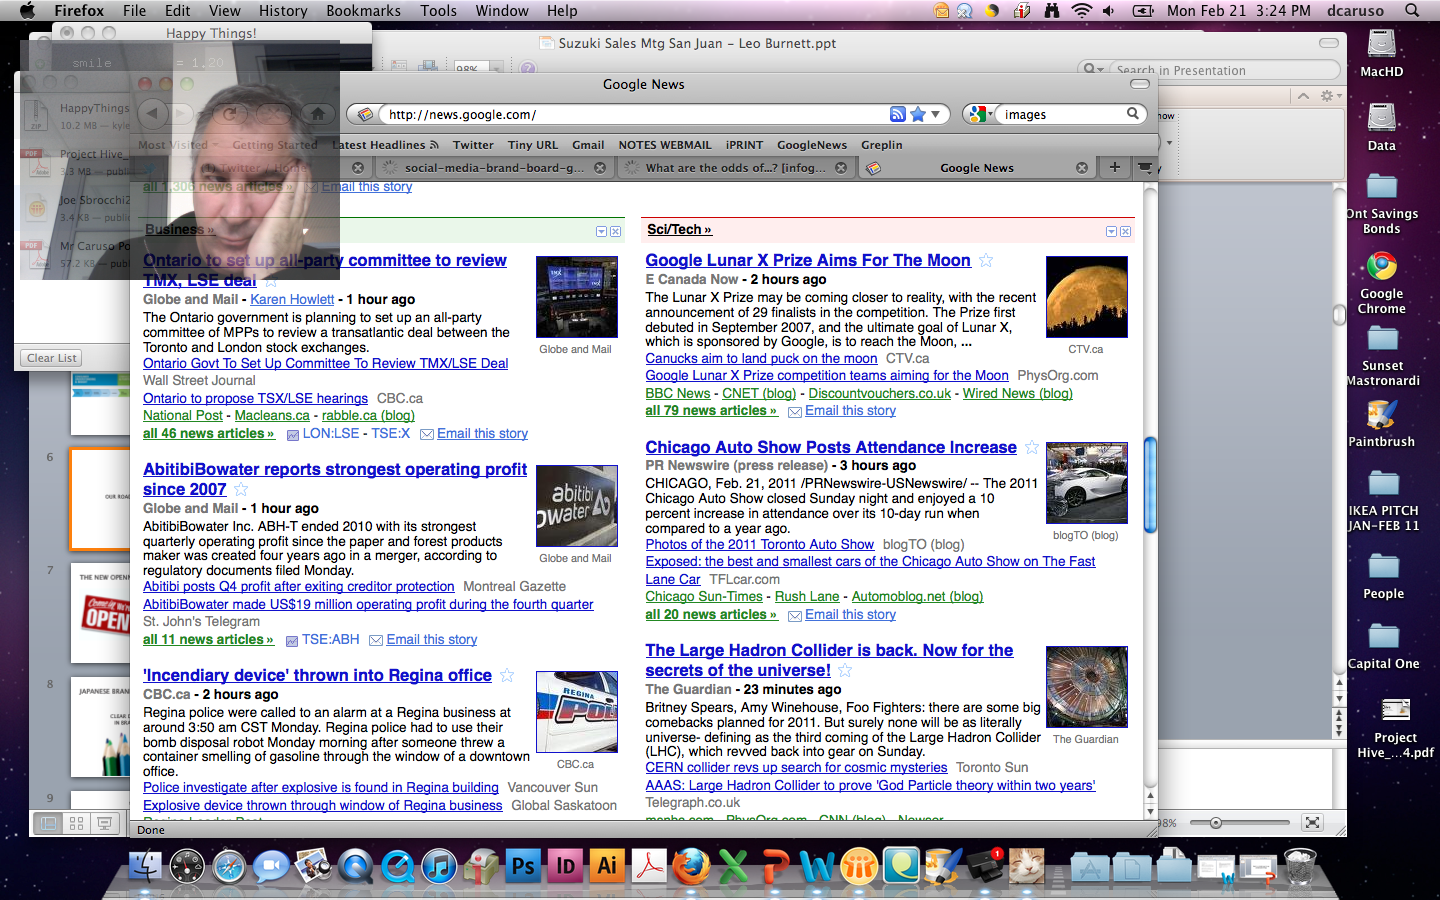Click the RSS feed icon in address bar
This screenshot has height=900, width=1440.
[897, 114]
